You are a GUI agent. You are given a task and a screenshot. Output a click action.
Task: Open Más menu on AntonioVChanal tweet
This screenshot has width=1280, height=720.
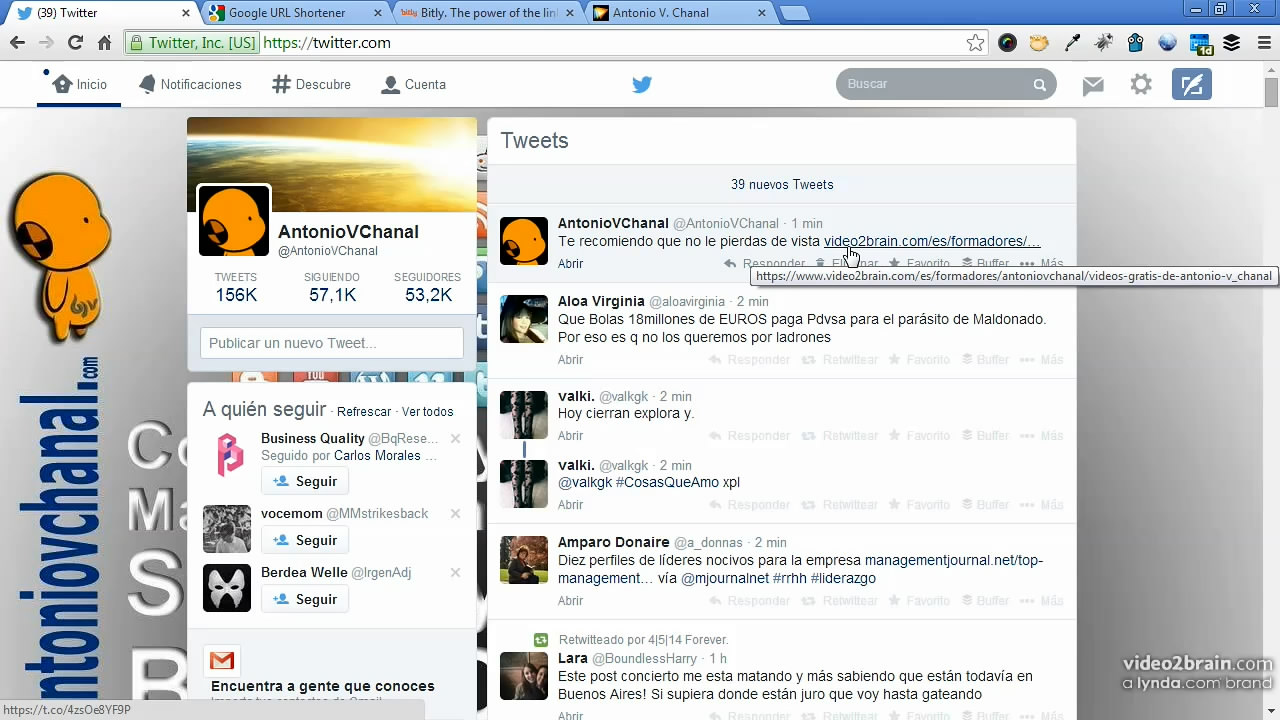[1042, 264]
